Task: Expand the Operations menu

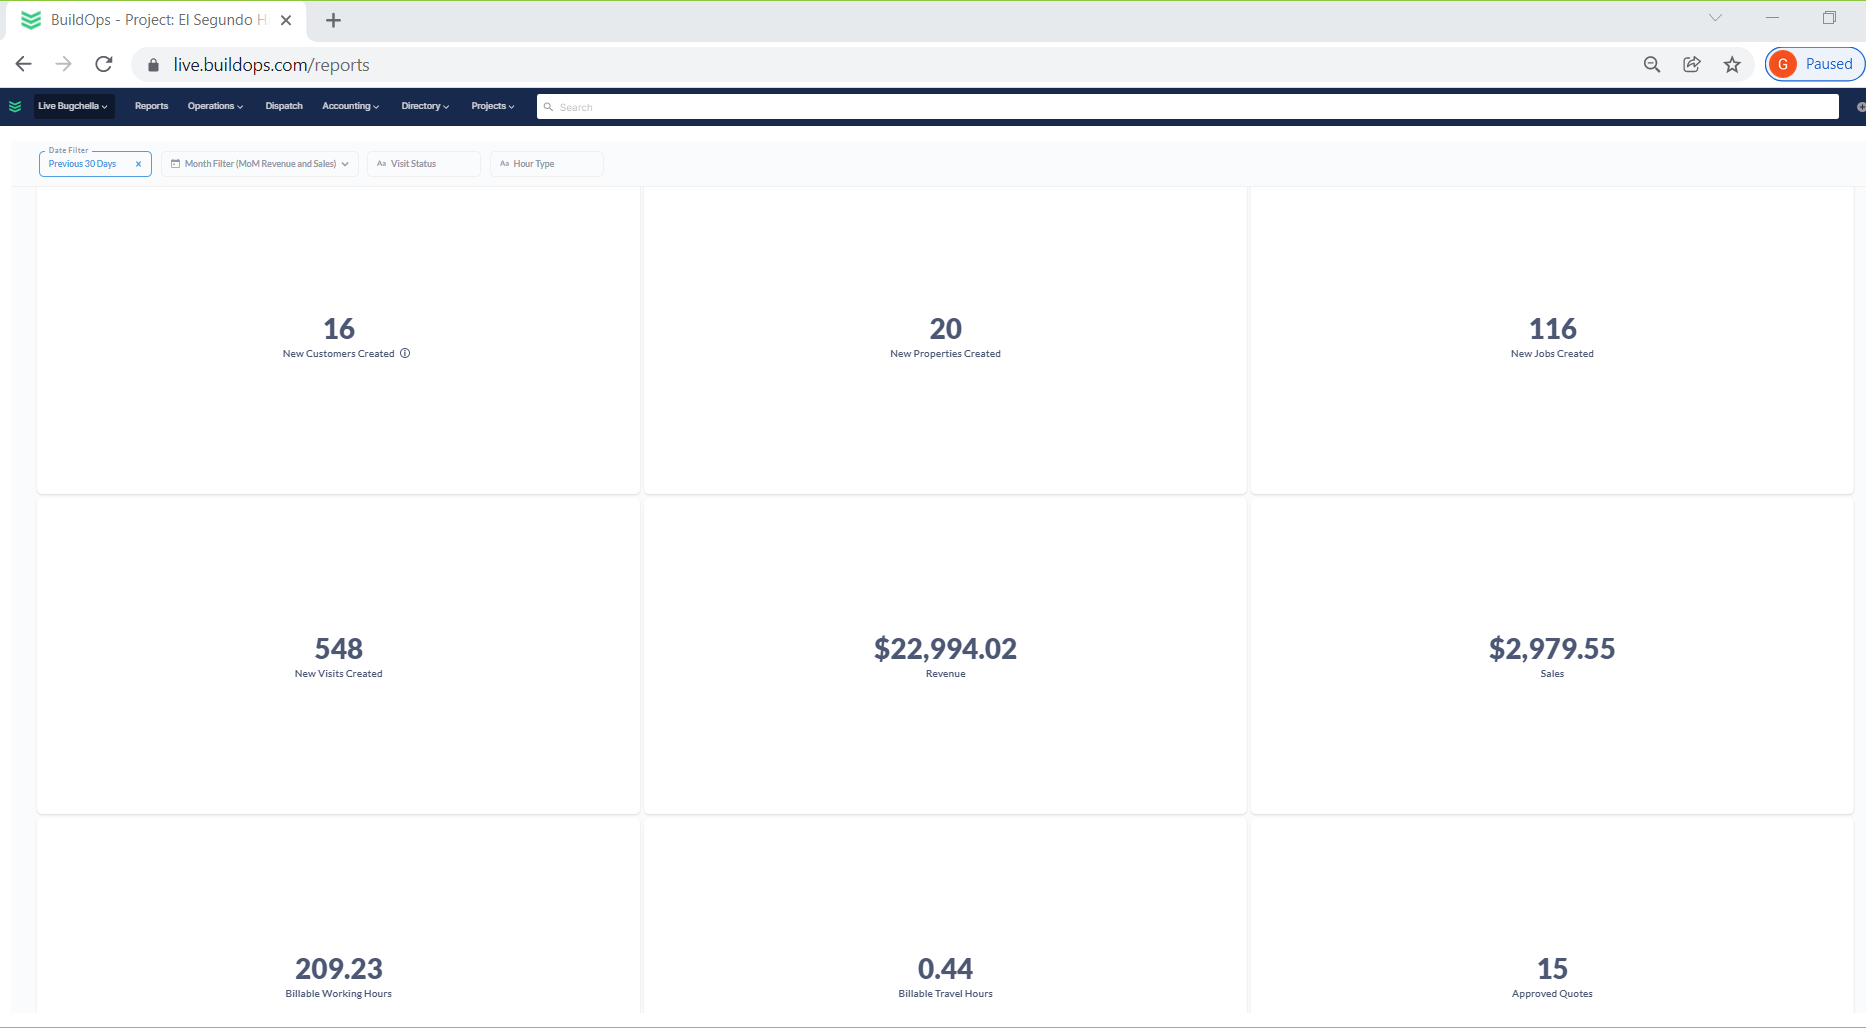Action: 215,106
